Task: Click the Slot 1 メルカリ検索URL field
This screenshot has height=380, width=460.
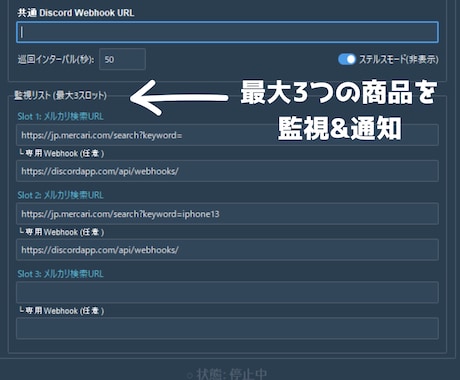Action: pyautogui.click(x=227, y=135)
